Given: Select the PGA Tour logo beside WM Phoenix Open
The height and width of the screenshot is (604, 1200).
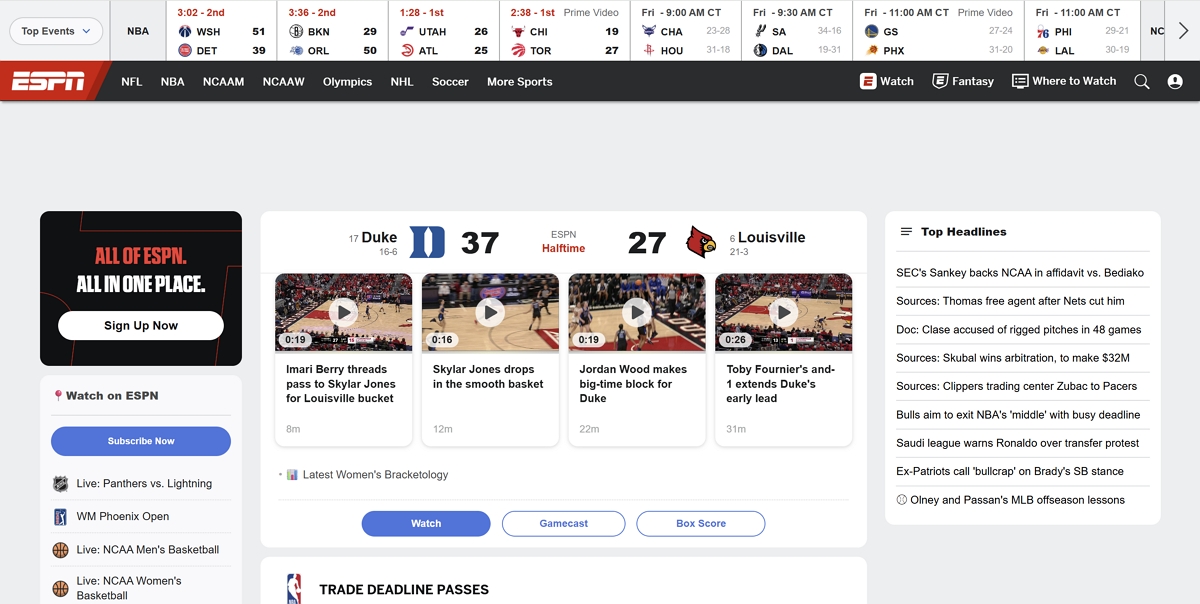Looking at the screenshot, I should tap(60, 516).
